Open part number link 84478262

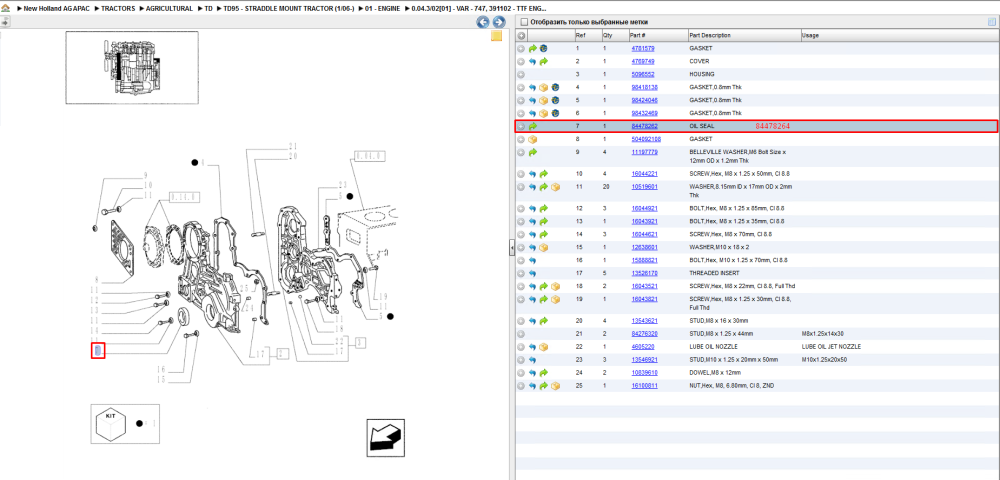pyautogui.click(x=644, y=126)
